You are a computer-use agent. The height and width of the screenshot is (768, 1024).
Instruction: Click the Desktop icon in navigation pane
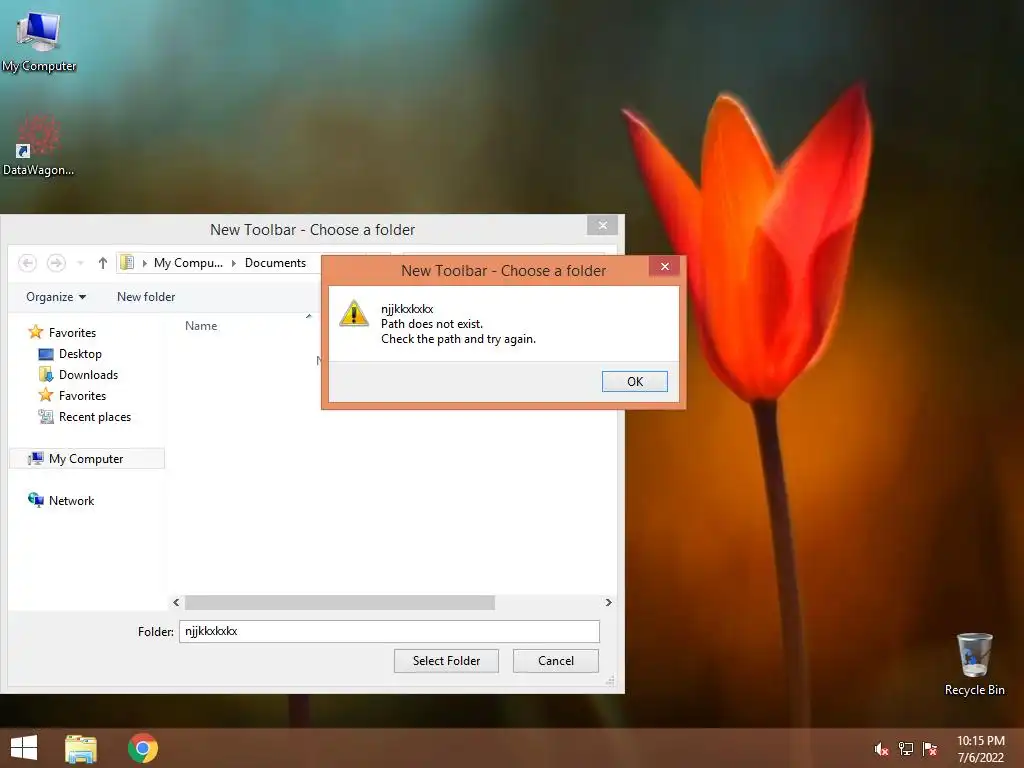click(x=46, y=354)
